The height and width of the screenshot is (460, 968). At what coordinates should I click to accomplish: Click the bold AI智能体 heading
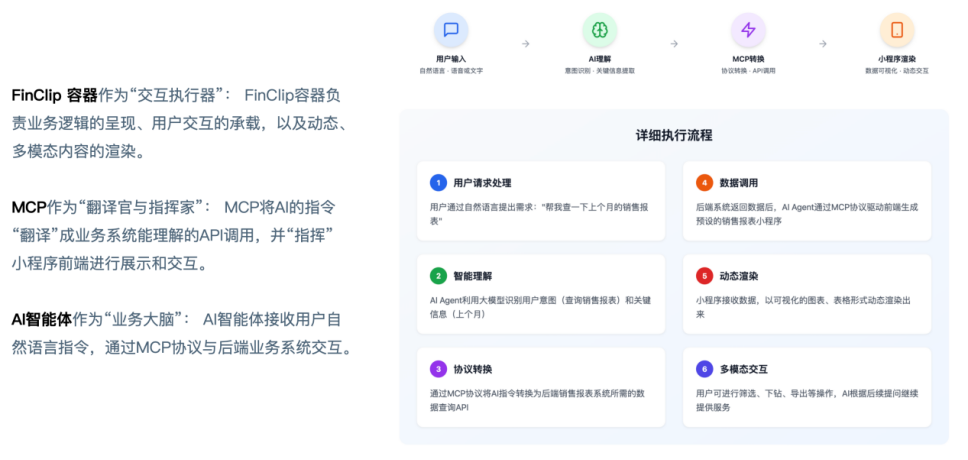coord(41,320)
